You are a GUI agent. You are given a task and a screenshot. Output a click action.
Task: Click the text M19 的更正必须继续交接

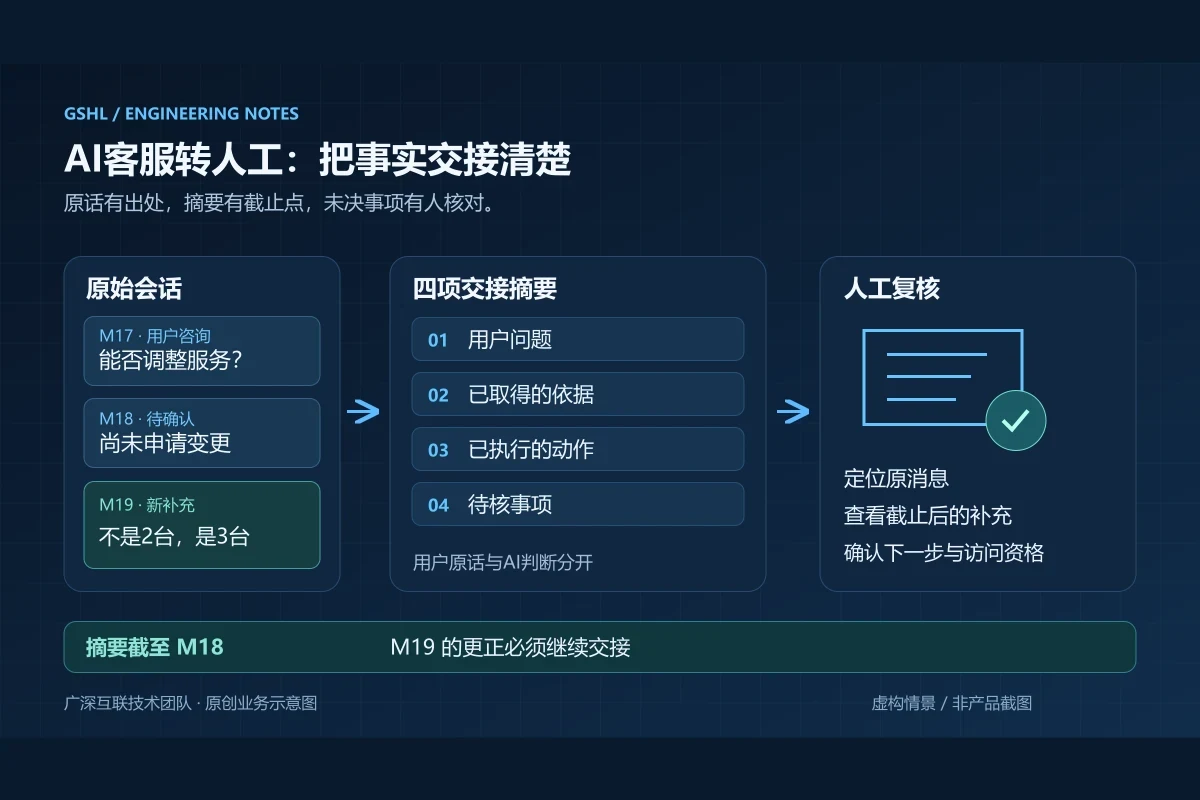point(510,647)
